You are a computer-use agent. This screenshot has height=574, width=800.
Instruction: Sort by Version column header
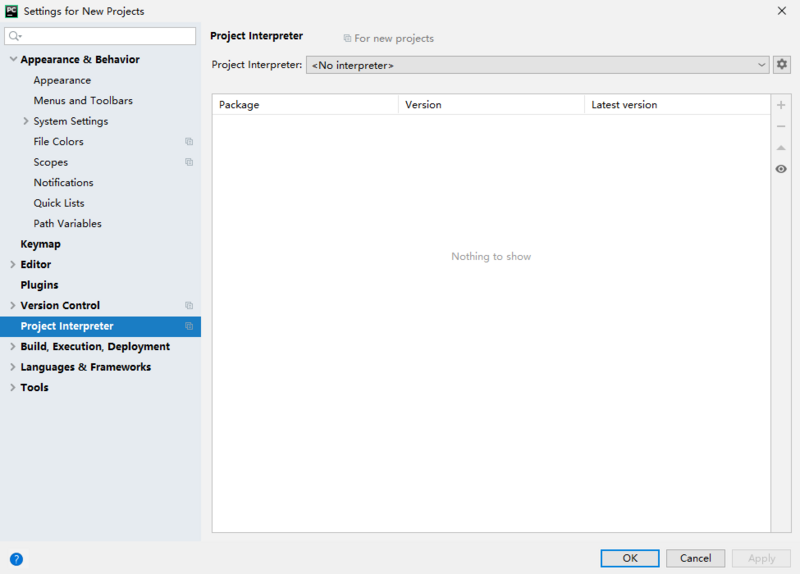click(x=491, y=105)
